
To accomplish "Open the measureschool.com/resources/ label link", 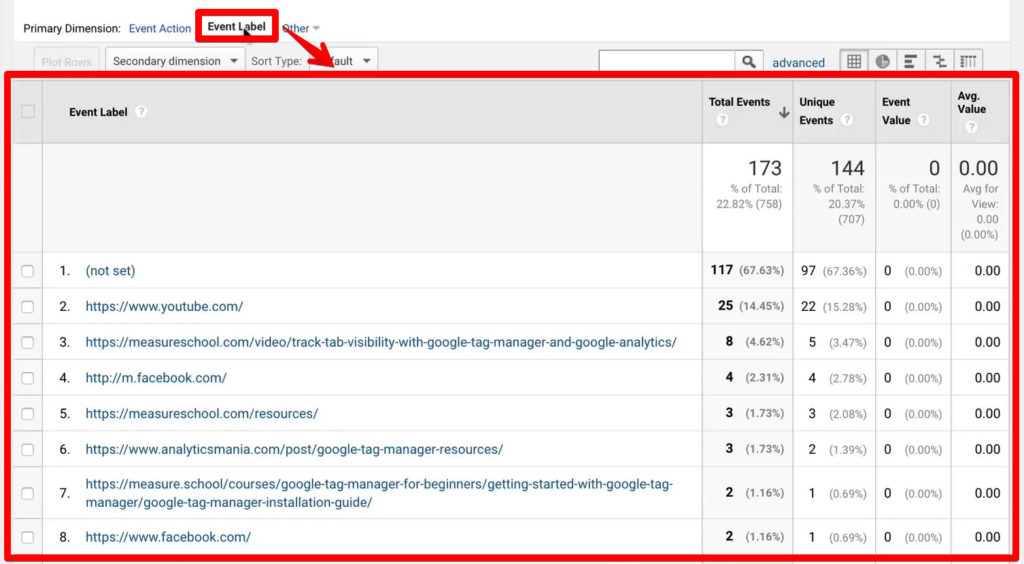I will (202, 414).
